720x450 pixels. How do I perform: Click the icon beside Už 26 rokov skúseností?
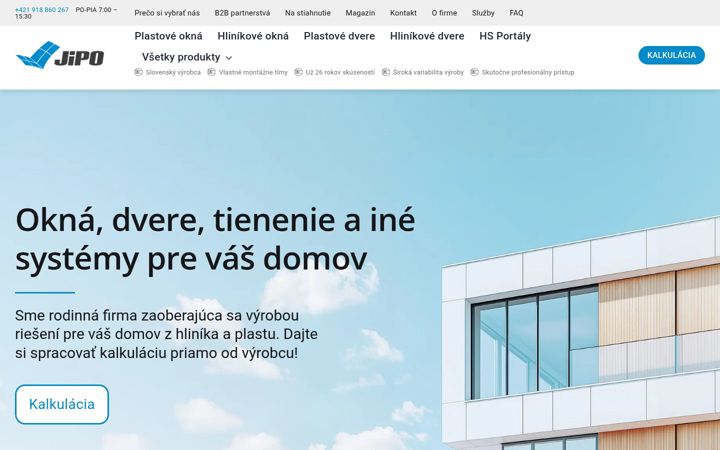point(298,72)
